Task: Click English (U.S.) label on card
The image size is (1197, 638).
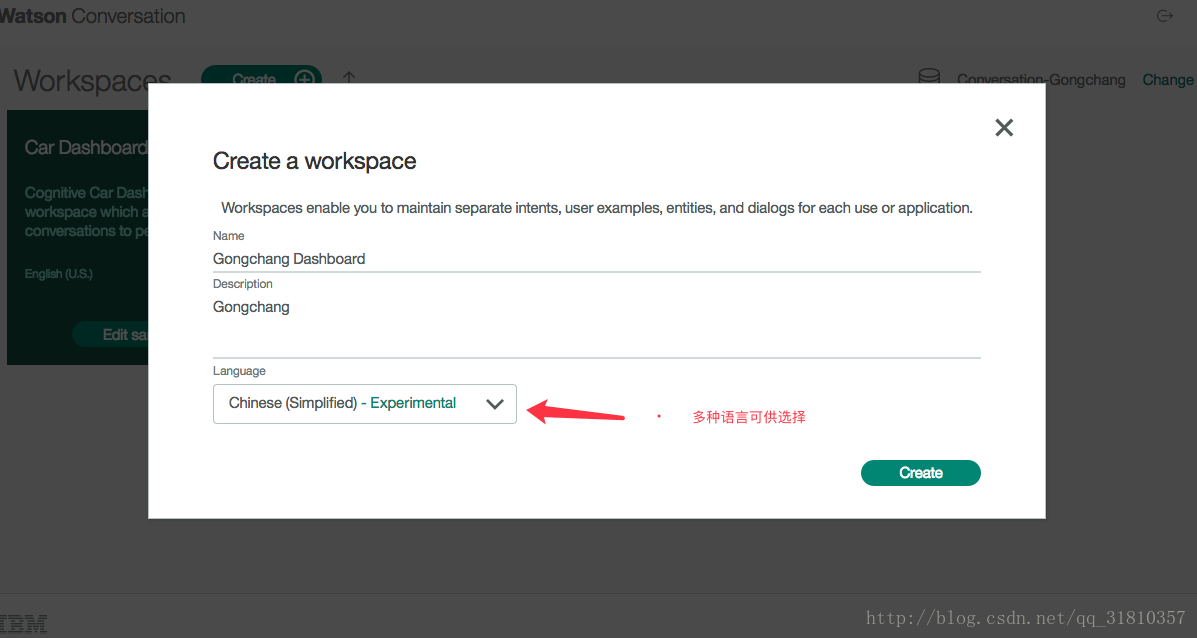Action: [58, 274]
